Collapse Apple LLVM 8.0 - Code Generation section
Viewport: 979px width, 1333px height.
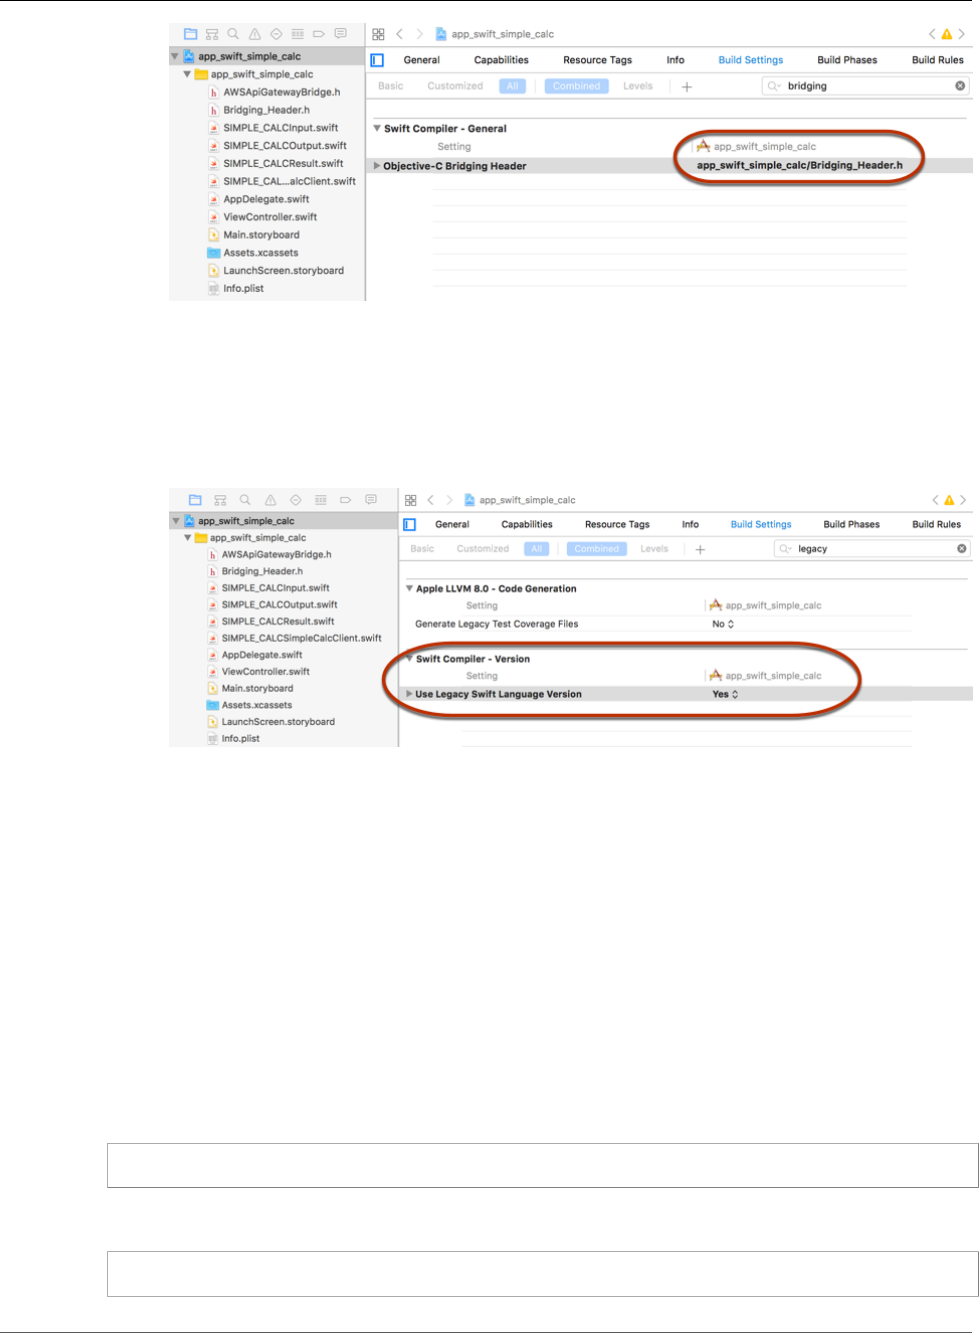pyautogui.click(x=409, y=588)
